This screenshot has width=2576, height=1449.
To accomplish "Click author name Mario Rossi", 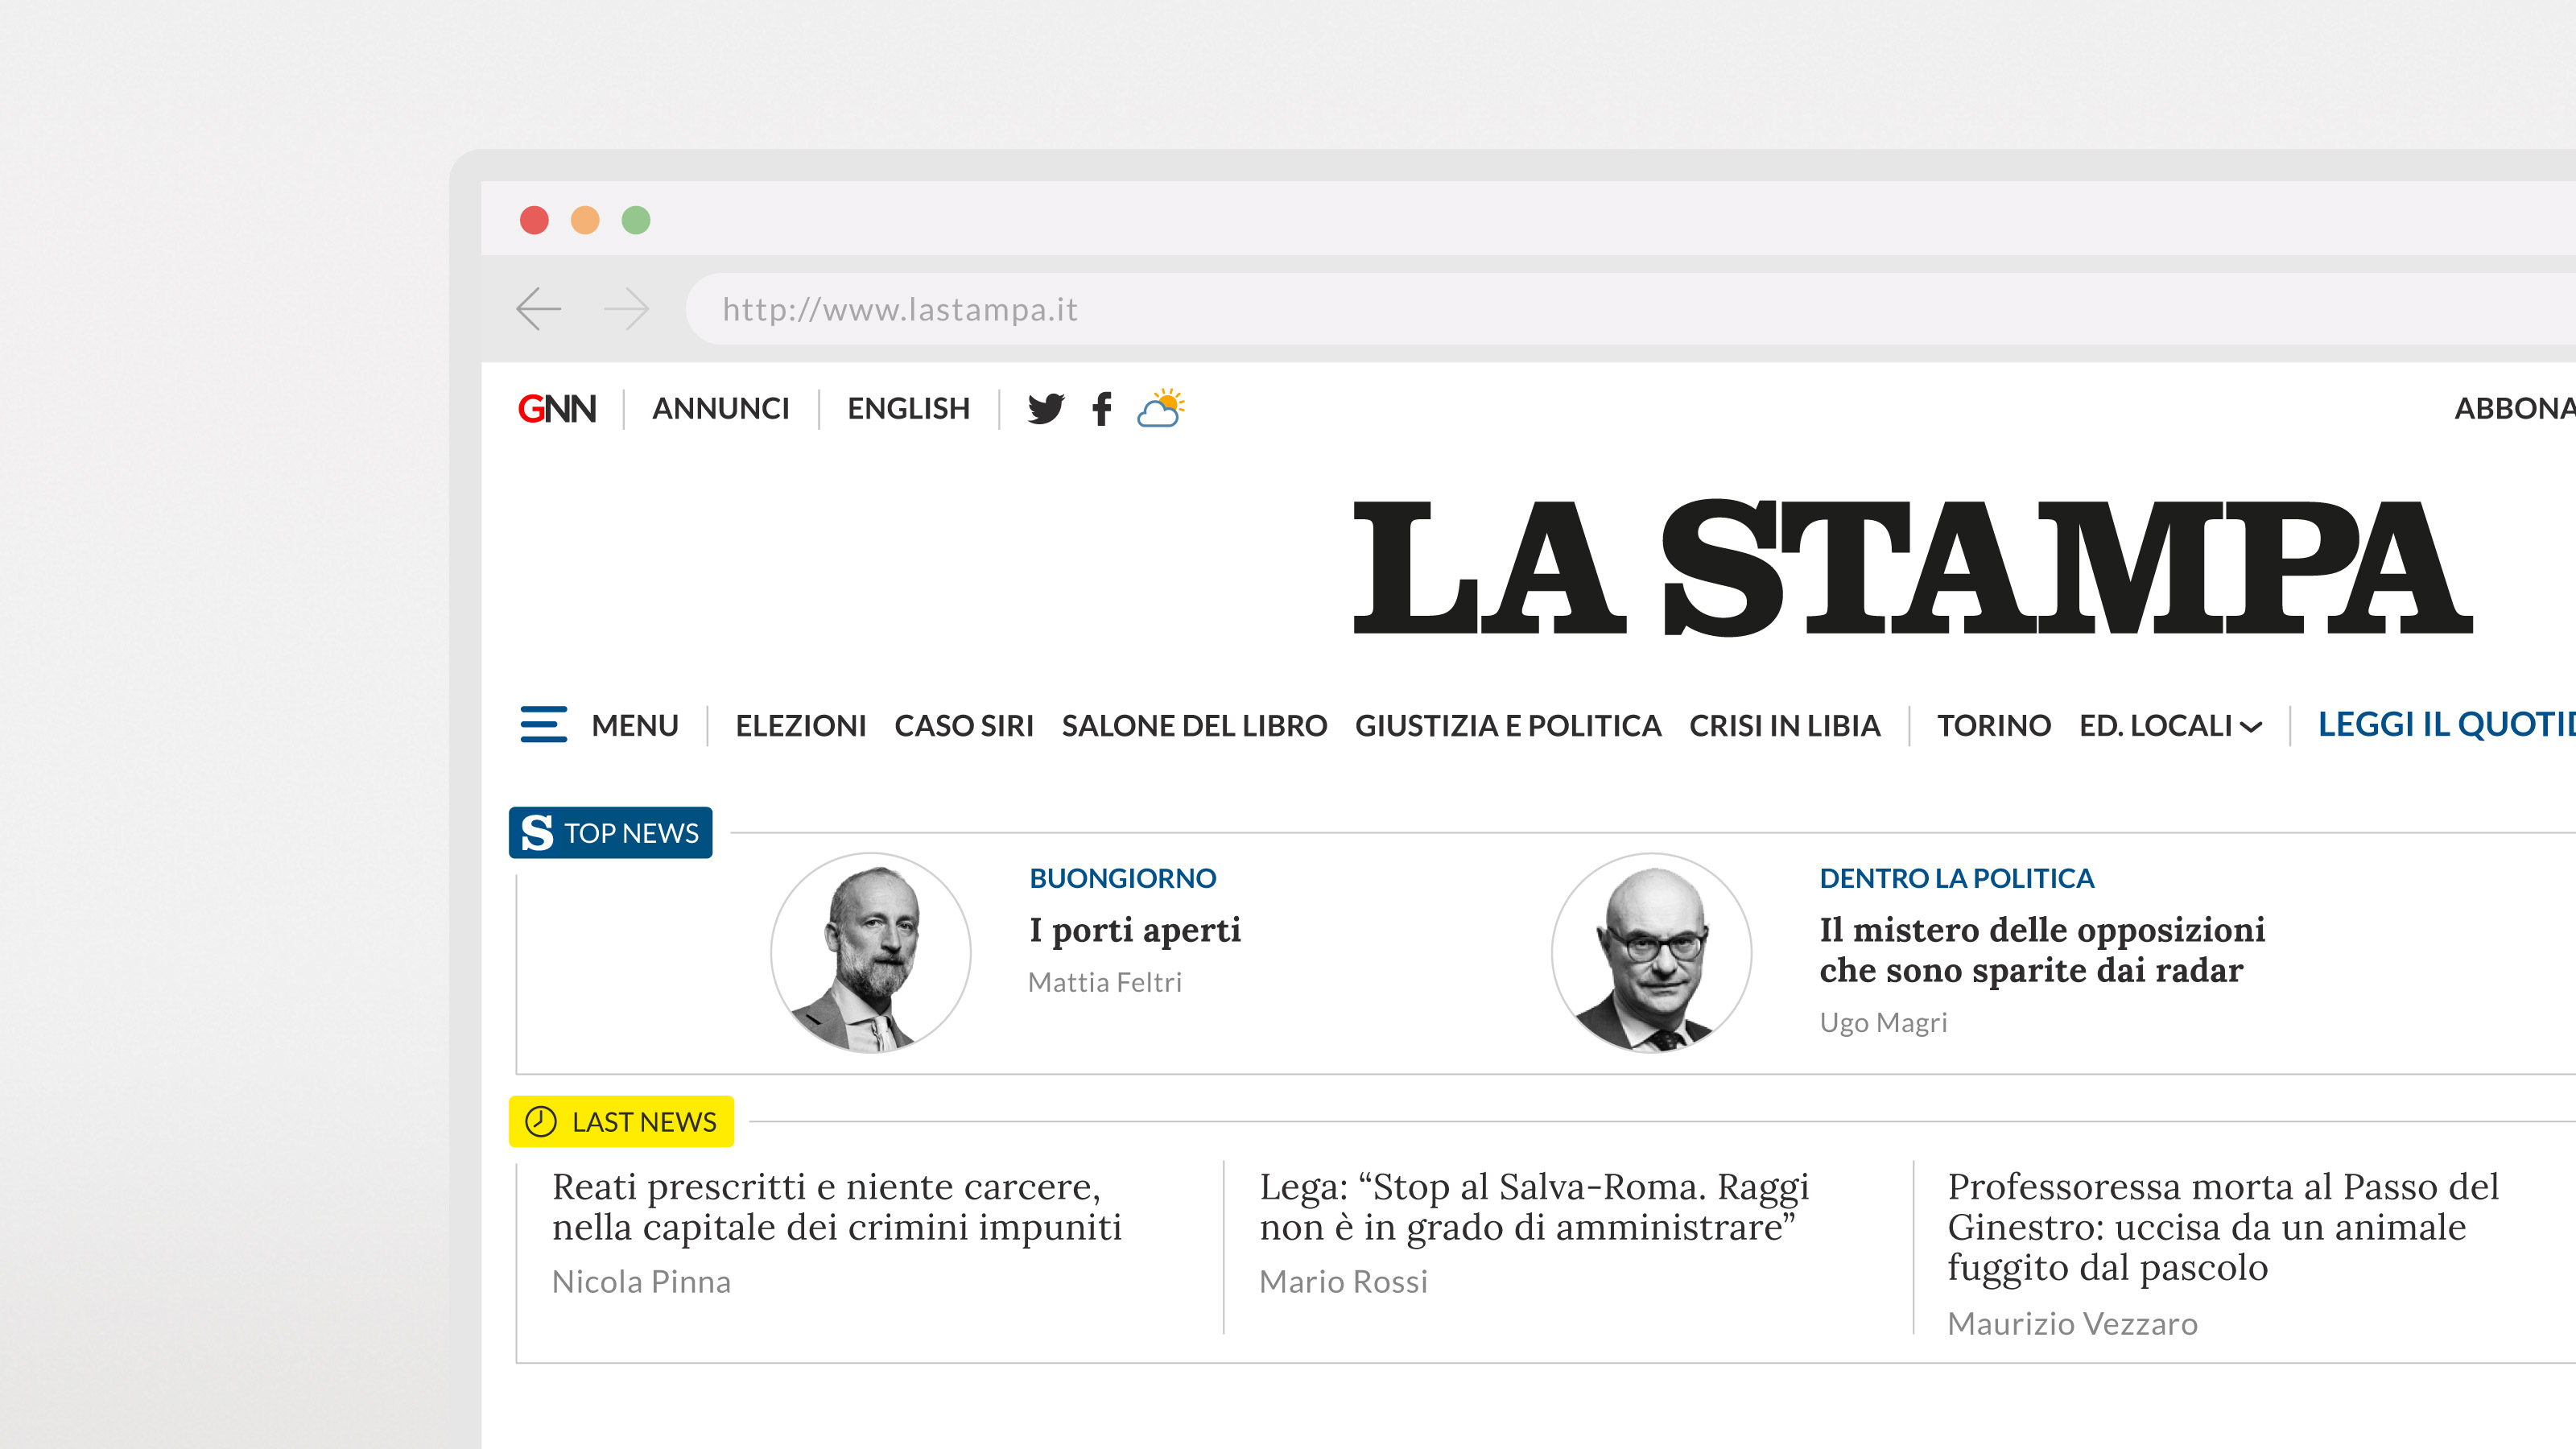I will click(x=1343, y=1281).
